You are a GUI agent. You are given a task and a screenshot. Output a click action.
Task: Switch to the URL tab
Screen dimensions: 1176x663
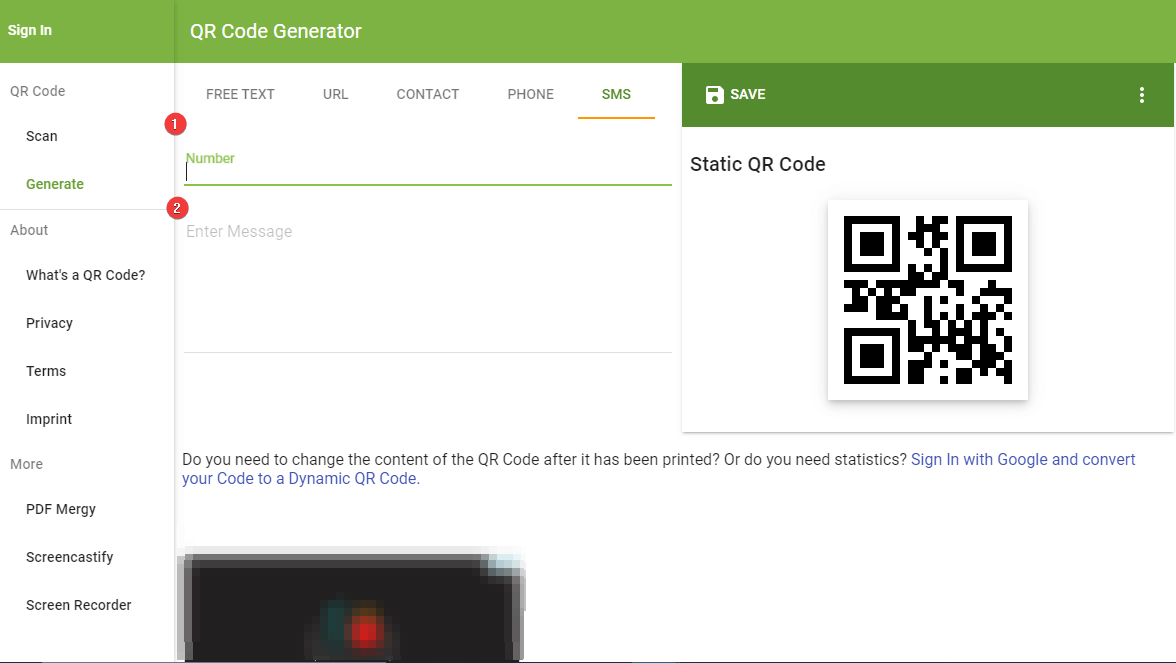coord(335,94)
